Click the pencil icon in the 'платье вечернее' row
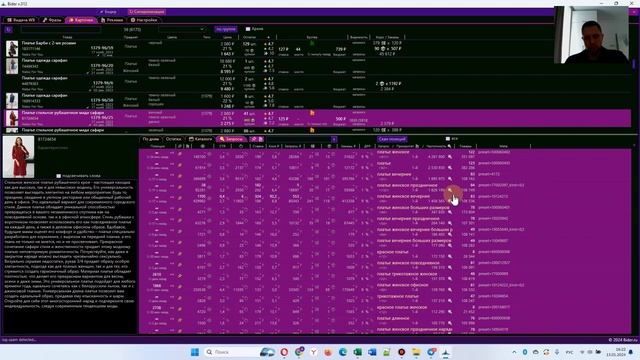 (x=180, y=176)
